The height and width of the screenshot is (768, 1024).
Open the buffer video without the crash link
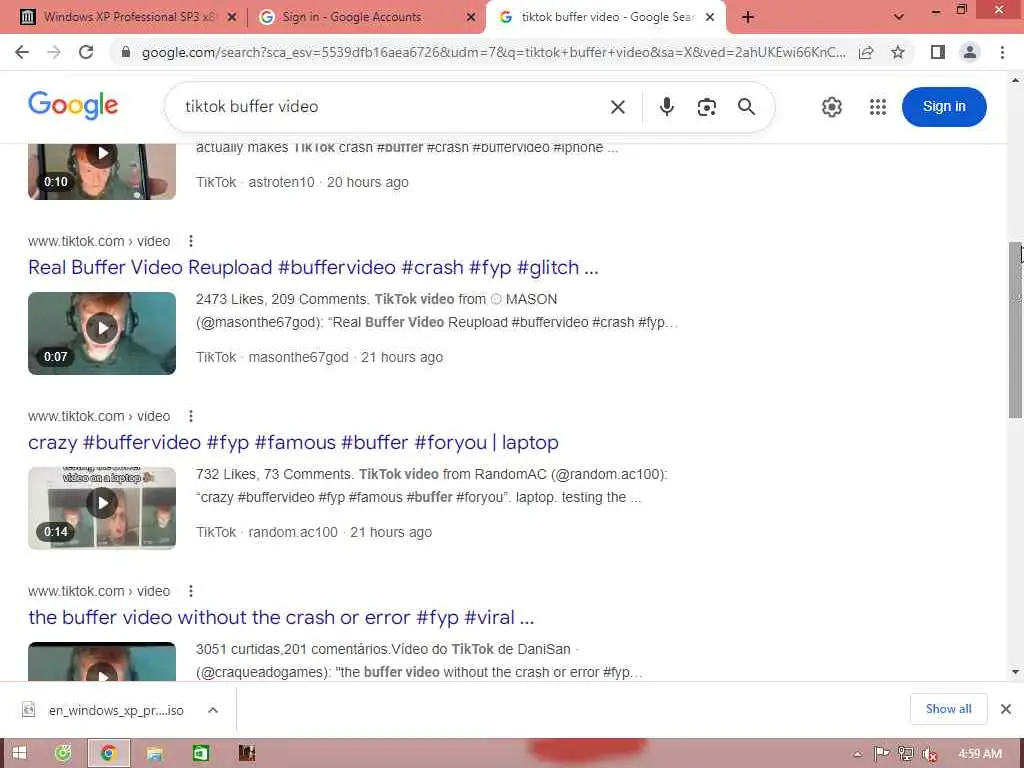281,617
